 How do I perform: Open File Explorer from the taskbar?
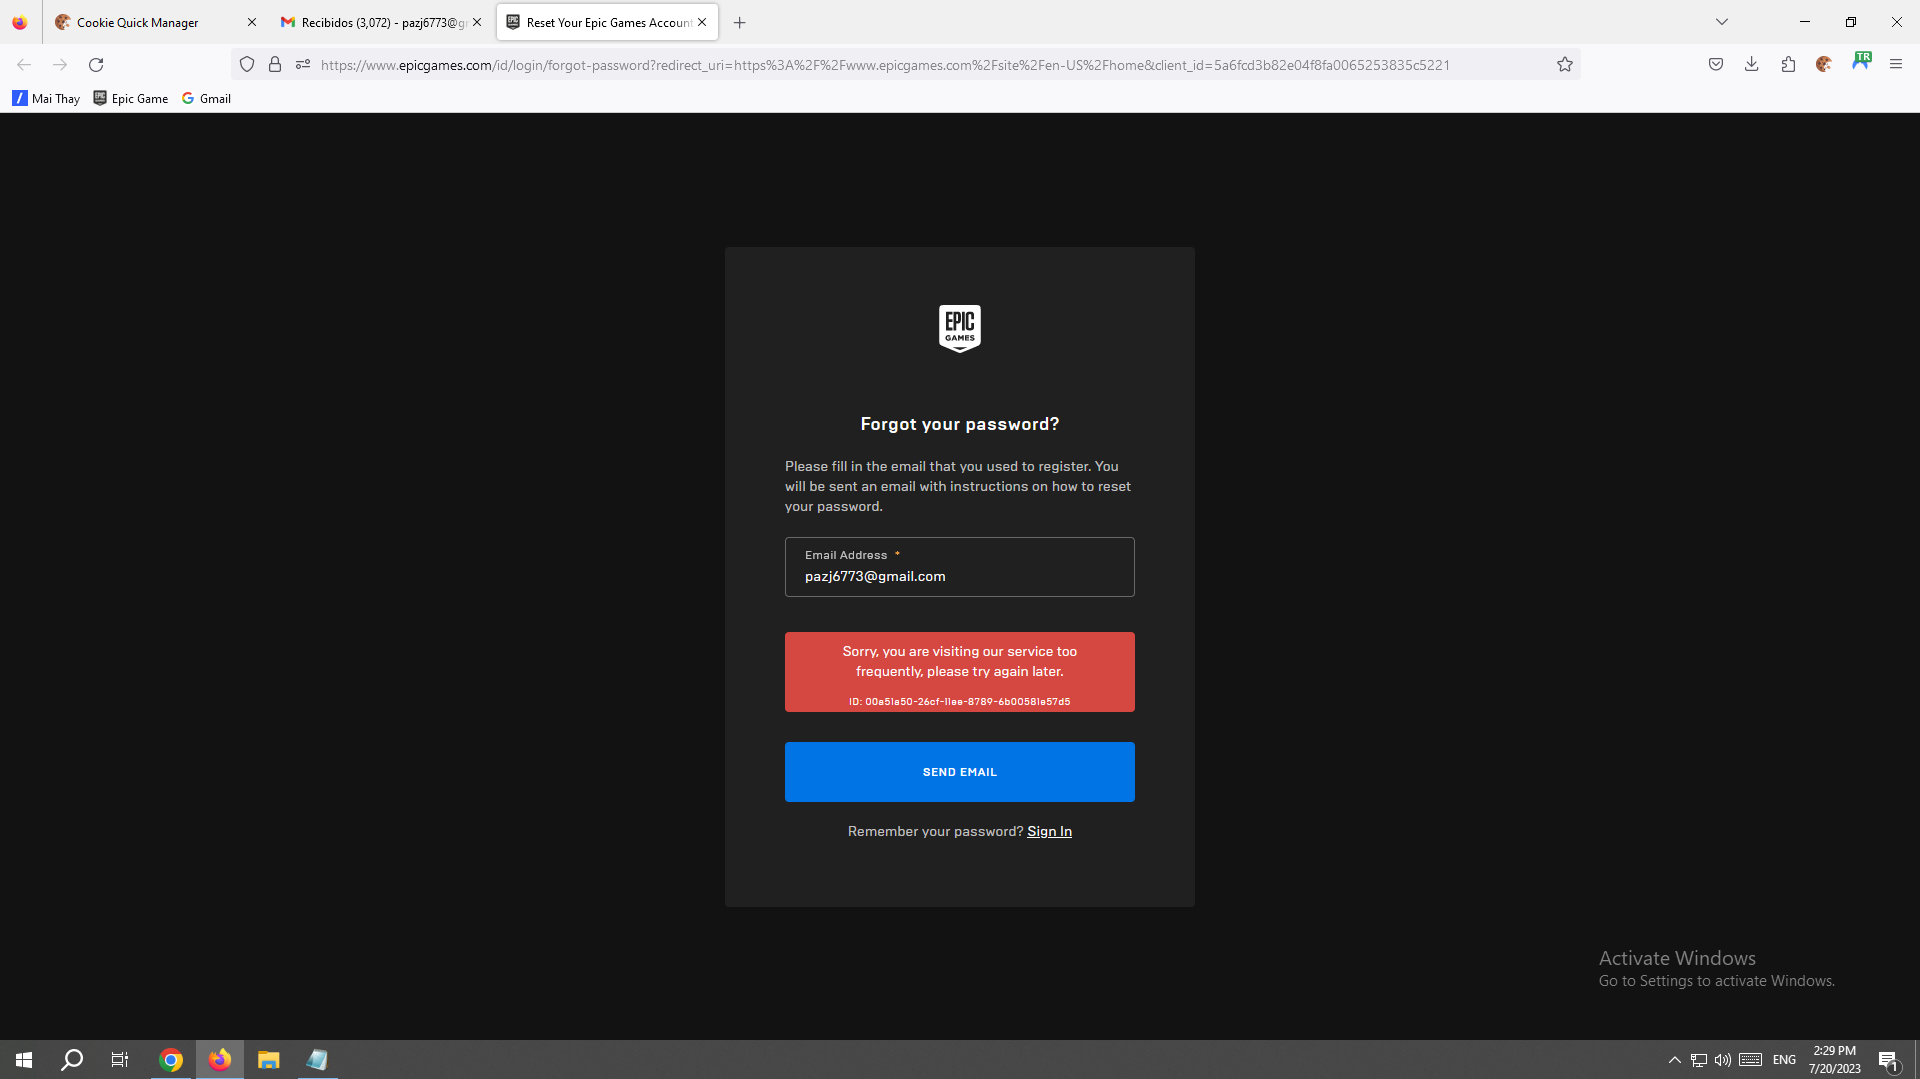click(x=268, y=1060)
